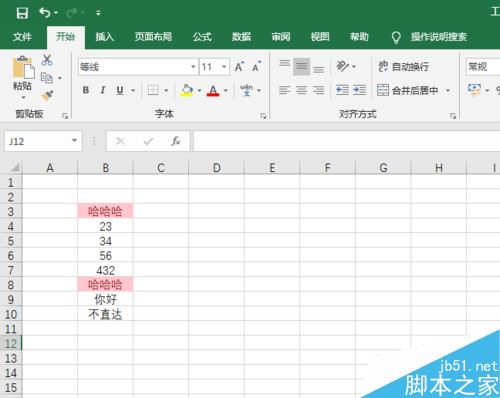Open the 剪贴板 dialog launcher
This screenshot has height=398, width=500.
pyautogui.click(x=65, y=116)
